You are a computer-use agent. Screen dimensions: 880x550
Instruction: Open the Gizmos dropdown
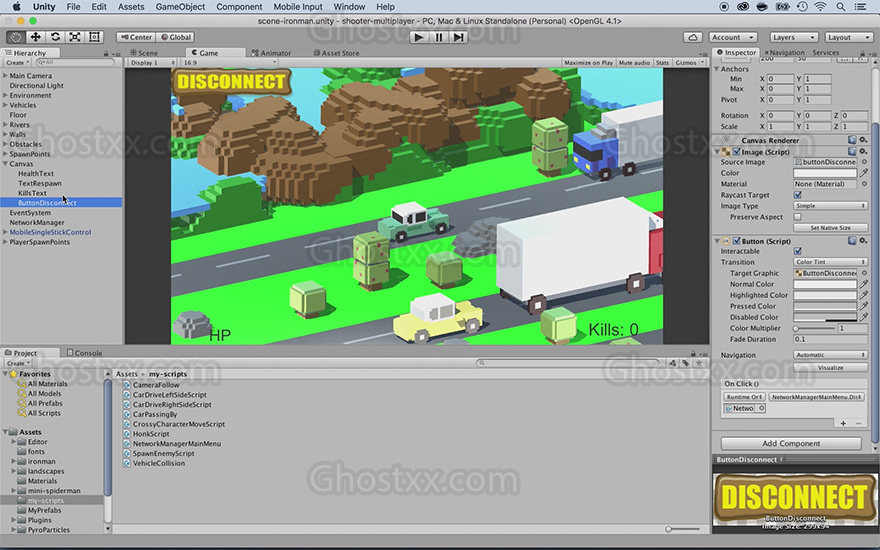point(690,63)
